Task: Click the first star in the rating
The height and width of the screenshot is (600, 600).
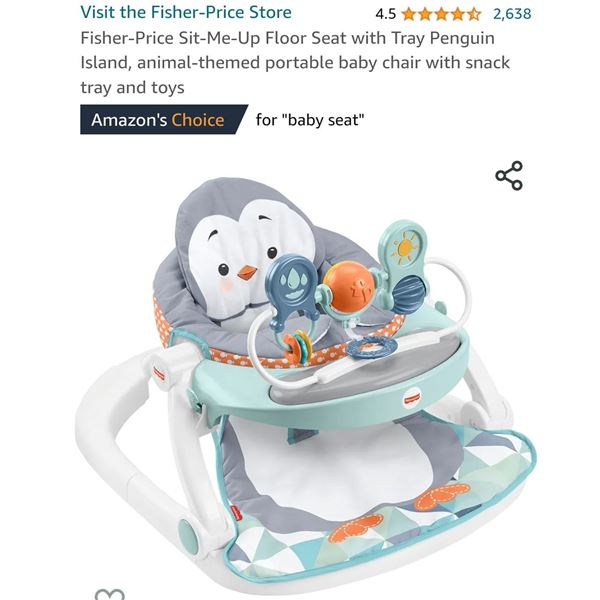Action: pos(409,14)
